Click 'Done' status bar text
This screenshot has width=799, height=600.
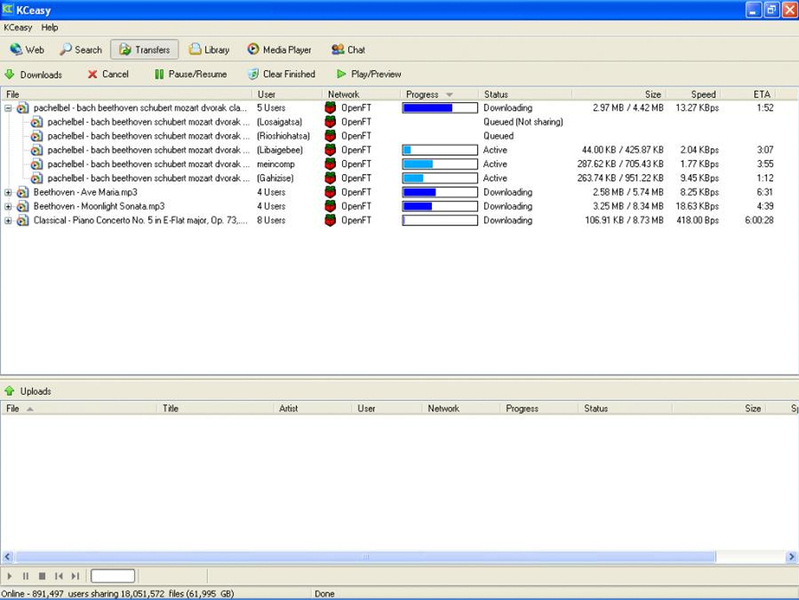click(325, 594)
